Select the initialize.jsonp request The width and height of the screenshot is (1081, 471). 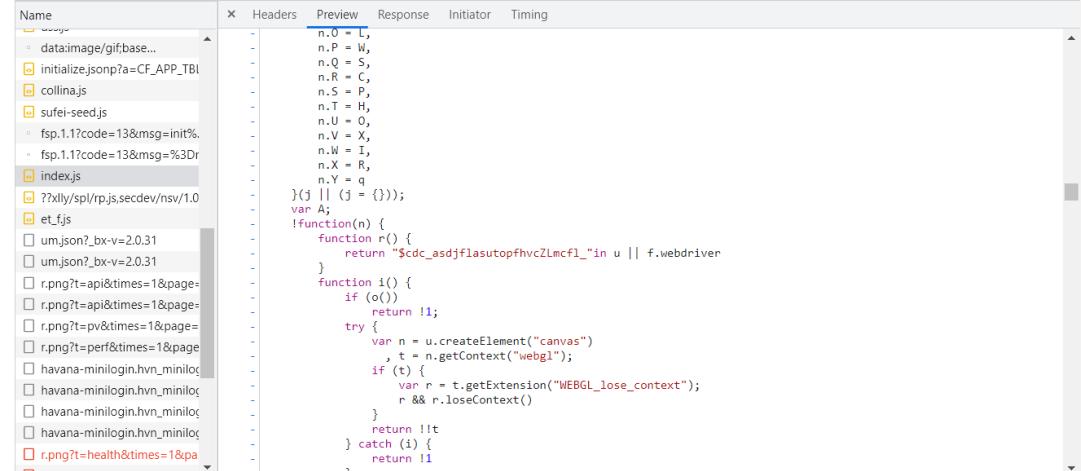tap(108, 69)
